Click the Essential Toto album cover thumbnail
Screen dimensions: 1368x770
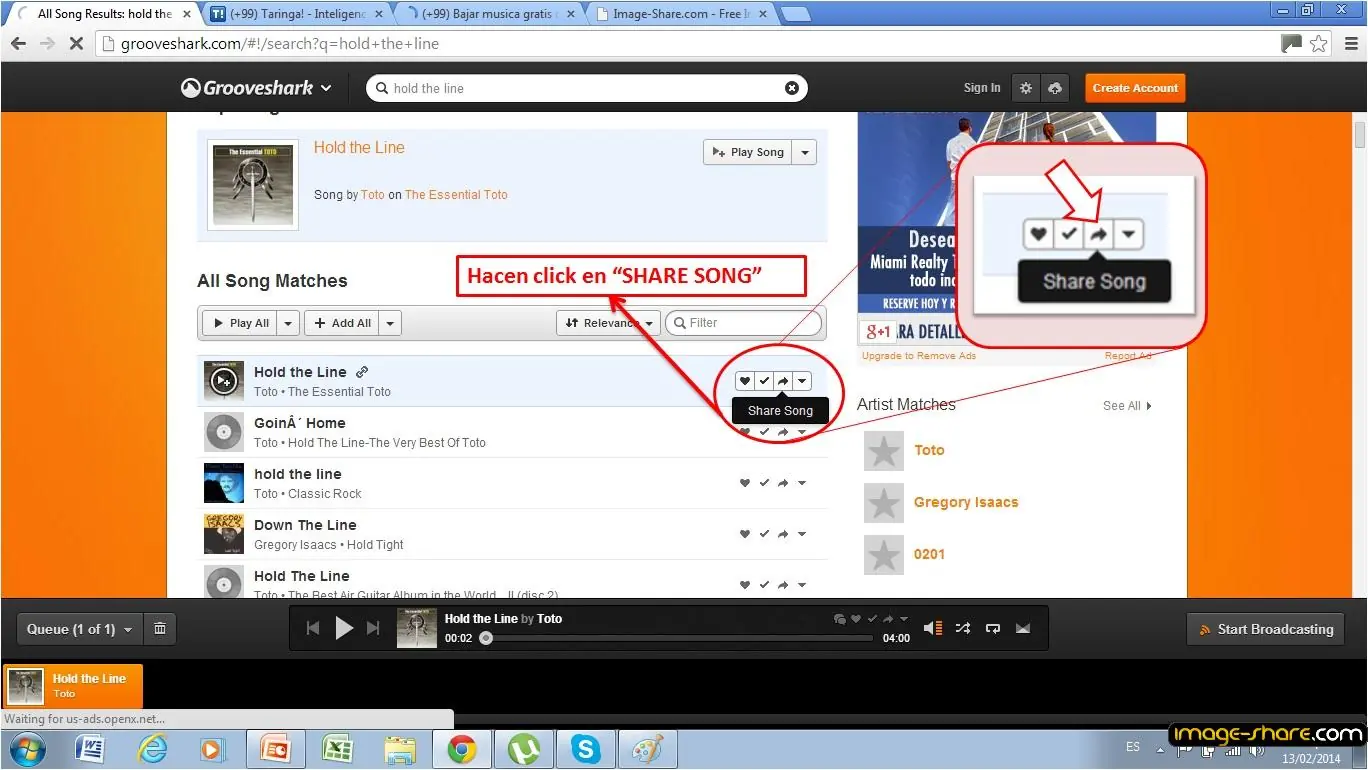[x=255, y=184]
